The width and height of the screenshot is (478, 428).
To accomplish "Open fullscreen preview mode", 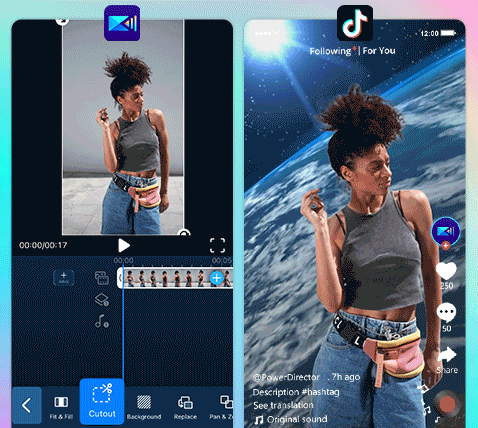I will (x=217, y=246).
